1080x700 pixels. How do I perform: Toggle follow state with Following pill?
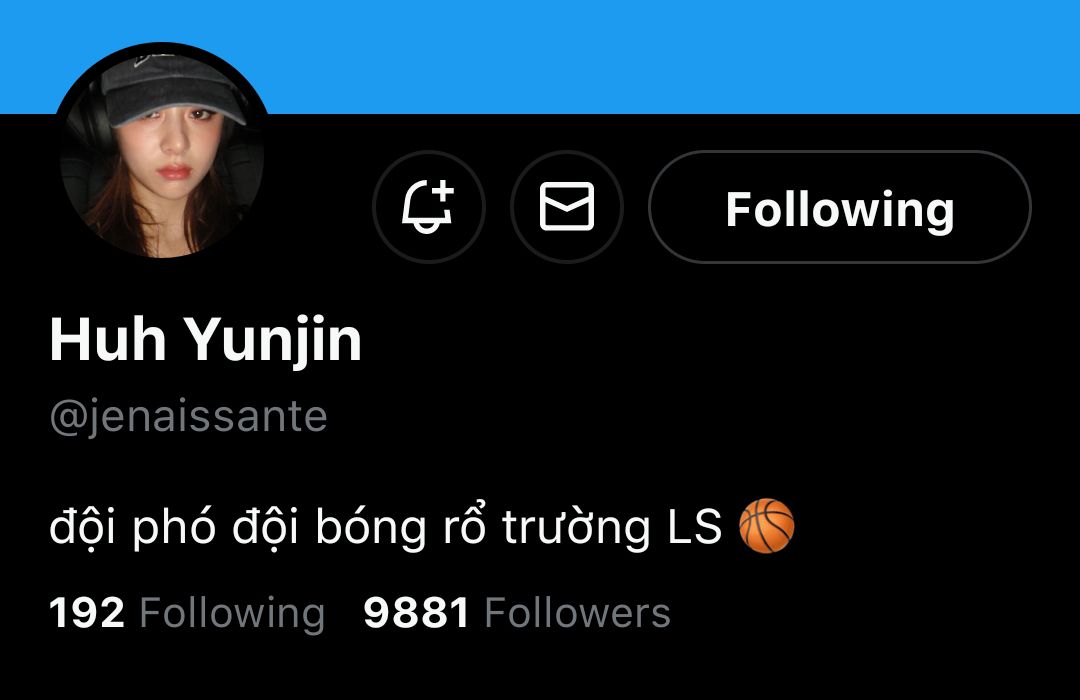click(x=840, y=207)
